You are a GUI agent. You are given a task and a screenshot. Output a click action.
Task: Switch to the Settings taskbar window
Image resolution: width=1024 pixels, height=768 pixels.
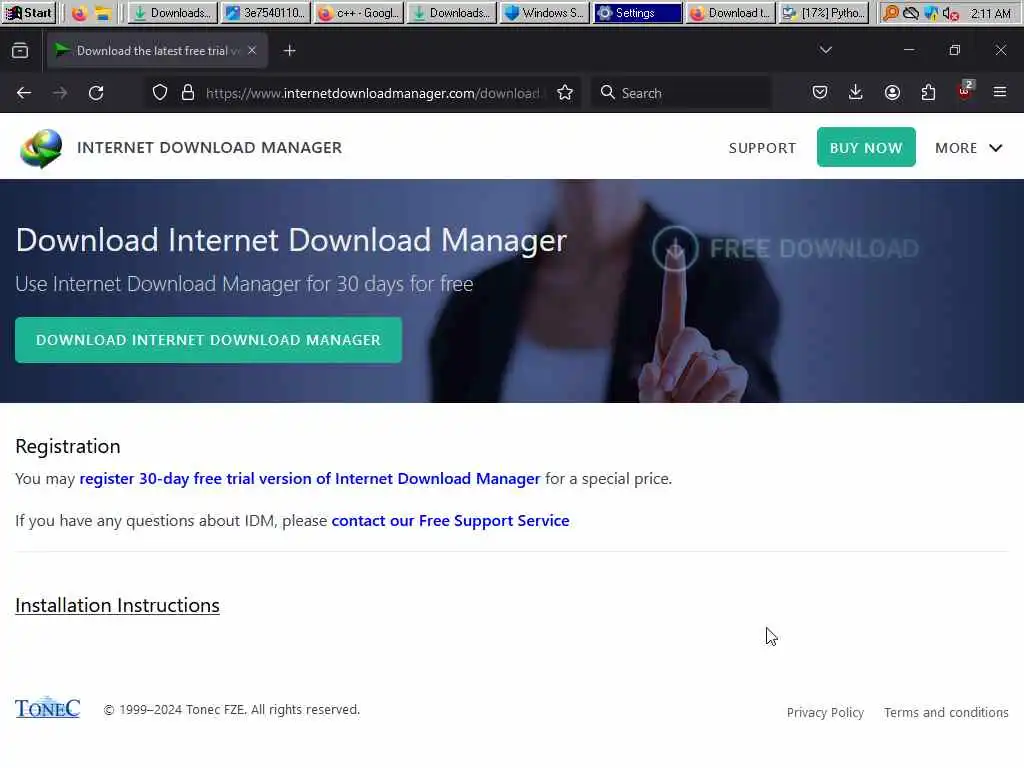(637, 12)
